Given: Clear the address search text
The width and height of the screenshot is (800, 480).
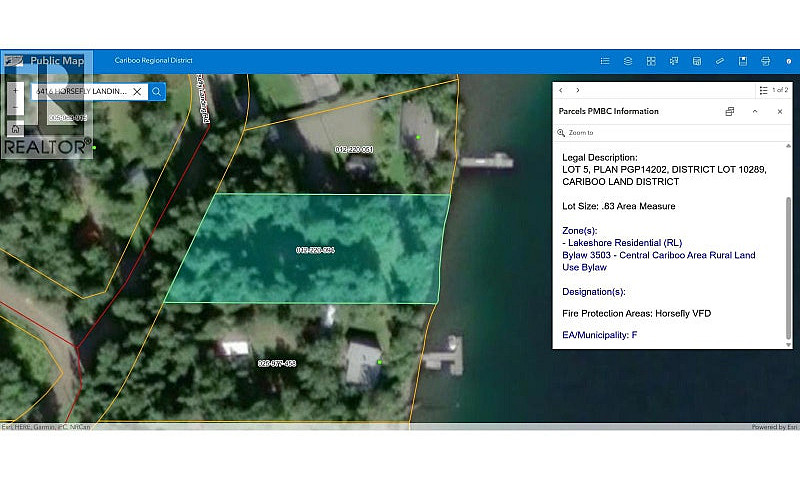Looking at the screenshot, I should 137,91.
